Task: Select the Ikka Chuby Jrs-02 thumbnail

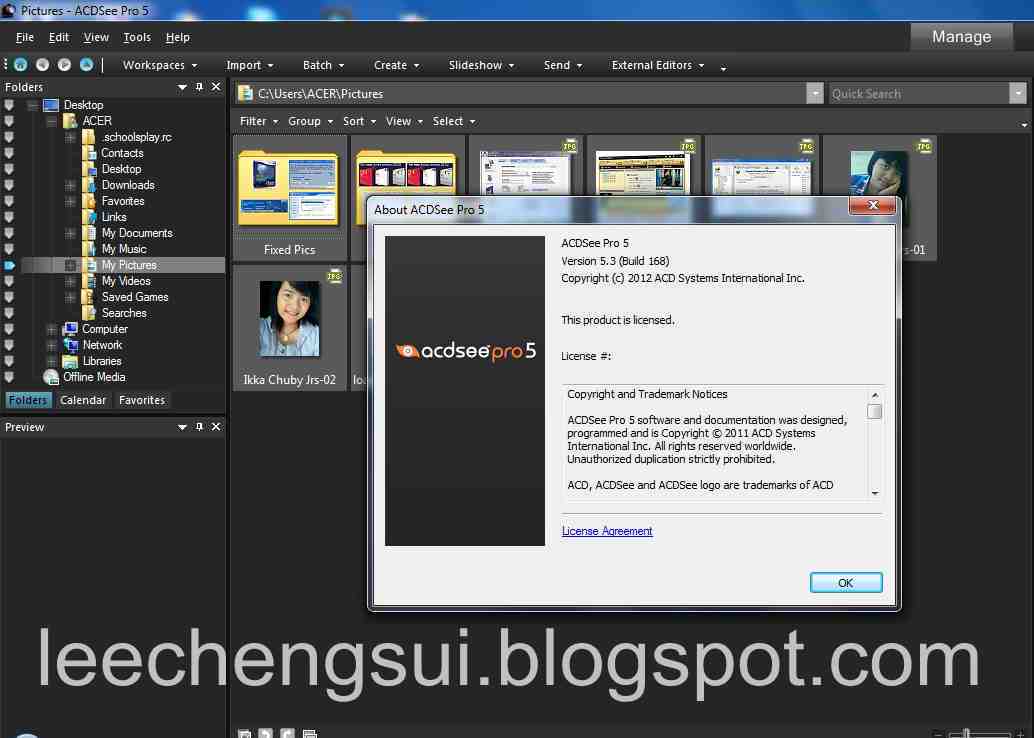Action: [289, 328]
